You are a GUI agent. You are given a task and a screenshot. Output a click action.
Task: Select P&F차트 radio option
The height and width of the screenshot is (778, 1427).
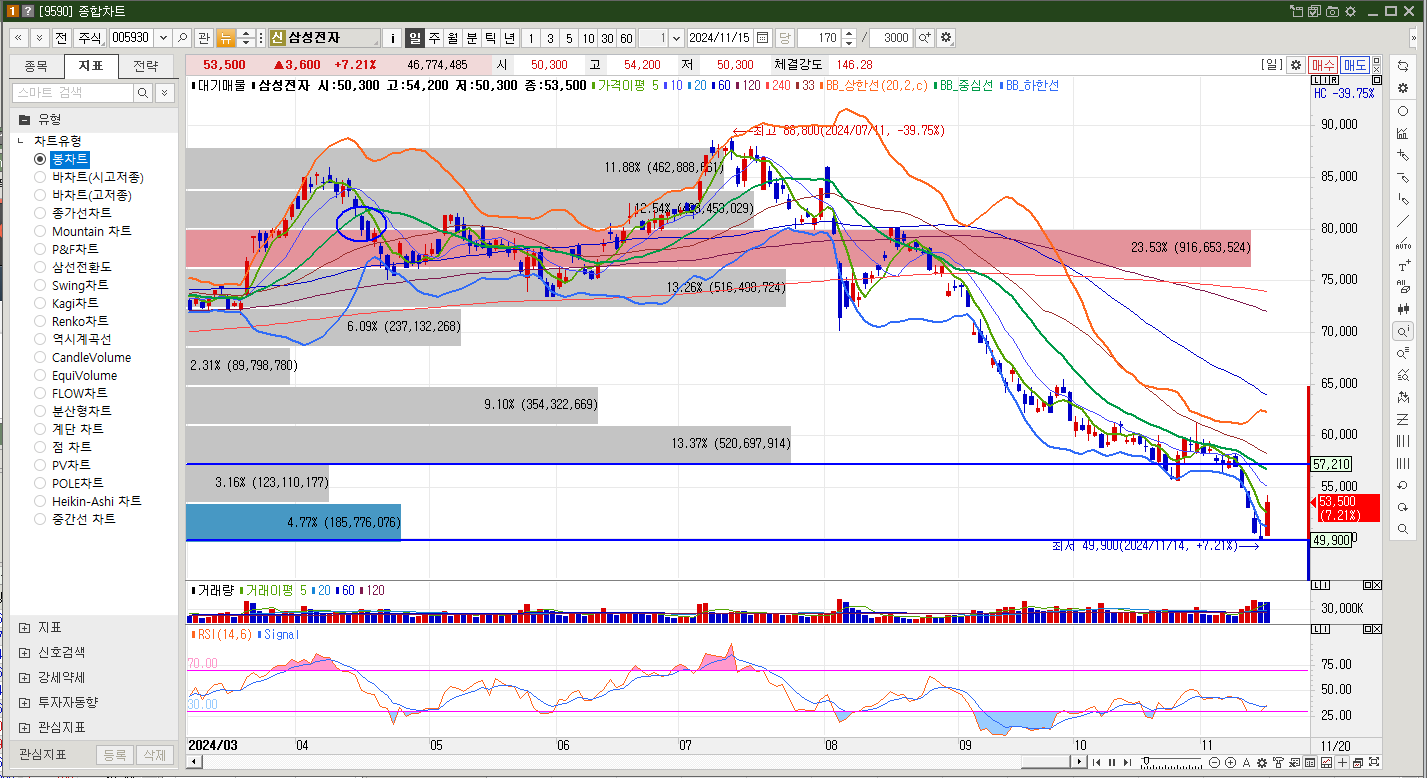pyautogui.click(x=40, y=249)
